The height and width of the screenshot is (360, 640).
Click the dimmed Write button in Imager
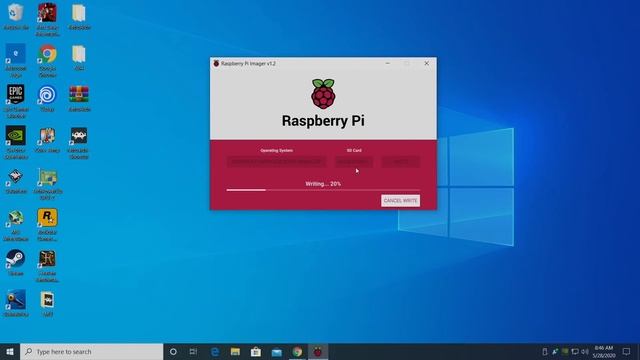pyautogui.click(x=400, y=162)
